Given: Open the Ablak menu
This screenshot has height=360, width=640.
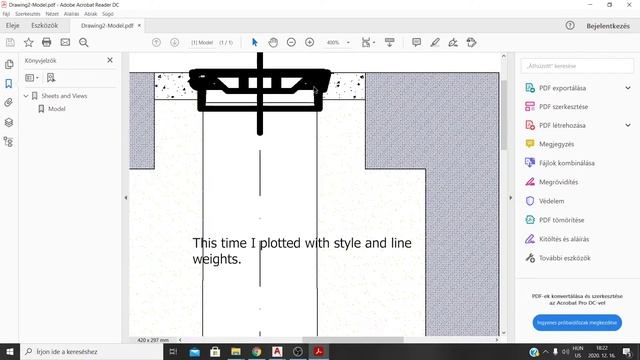Looking at the screenshot, I should pos(91,14).
